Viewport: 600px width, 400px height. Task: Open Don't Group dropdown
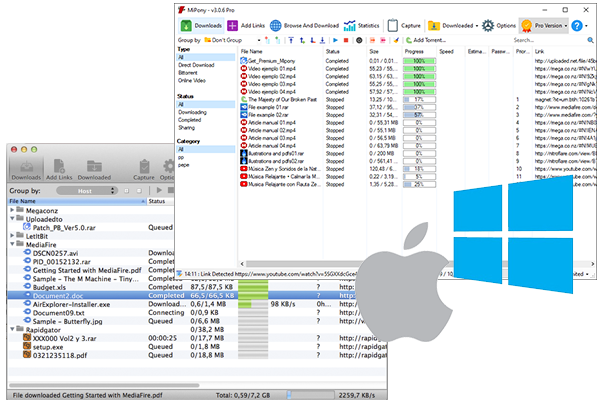(232, 40)
